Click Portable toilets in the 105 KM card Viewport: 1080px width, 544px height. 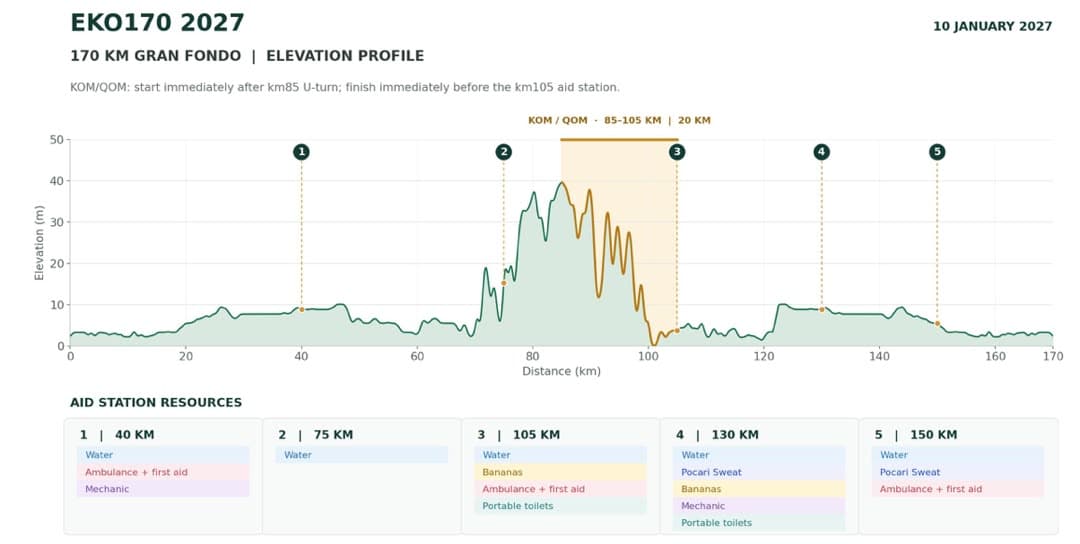pyautogui.click(x=560, y=505)
